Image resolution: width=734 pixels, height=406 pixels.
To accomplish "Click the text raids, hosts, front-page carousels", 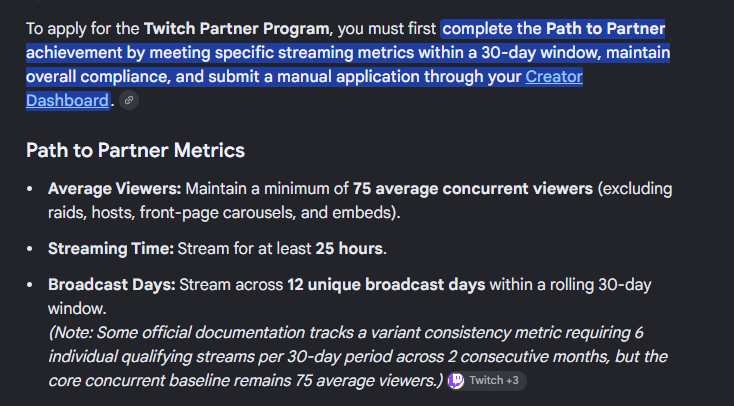I will (172, 213).
